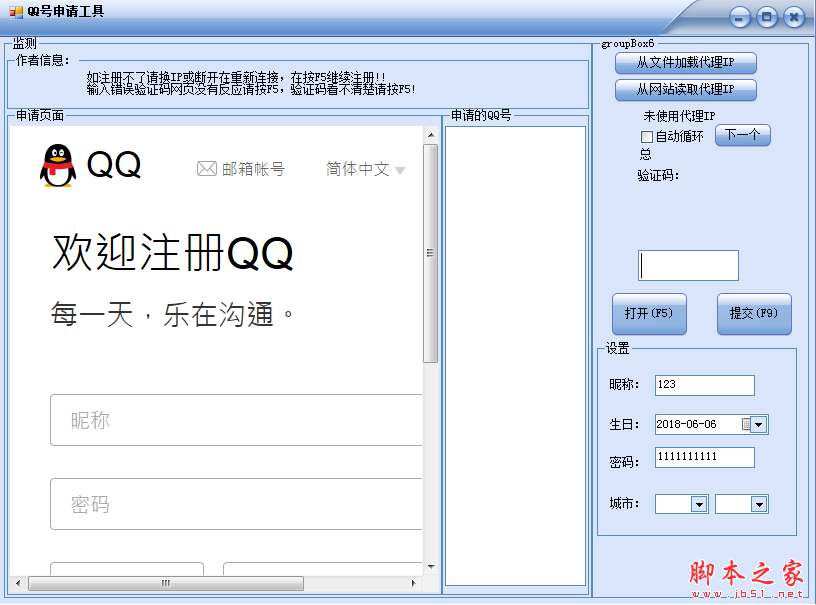
Task: Open the 邮箱帐号 link
Action: click(253, 169)
